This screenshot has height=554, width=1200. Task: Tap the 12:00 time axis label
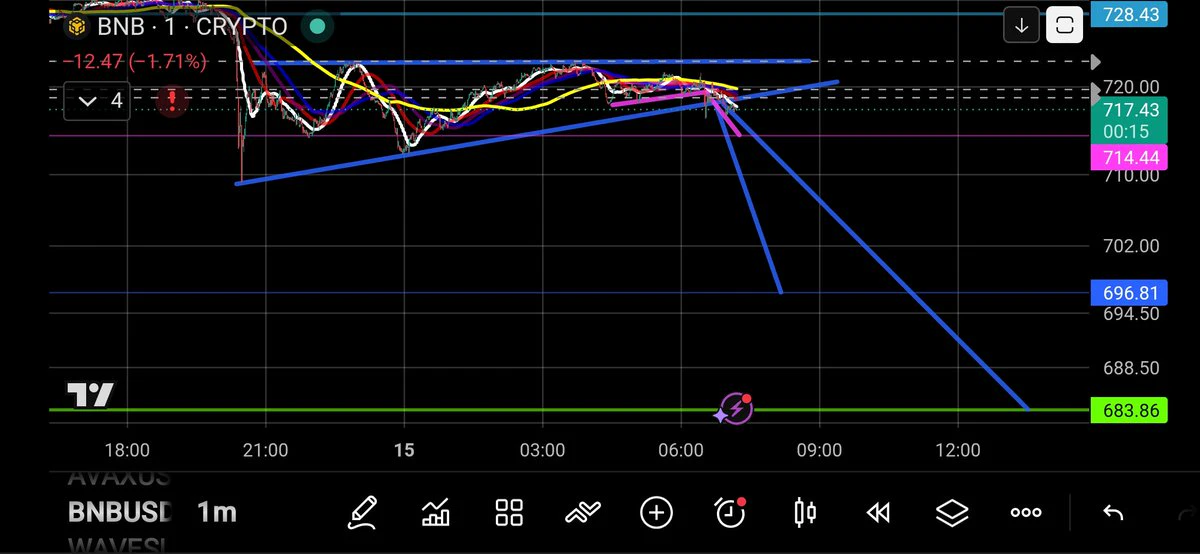957,451
